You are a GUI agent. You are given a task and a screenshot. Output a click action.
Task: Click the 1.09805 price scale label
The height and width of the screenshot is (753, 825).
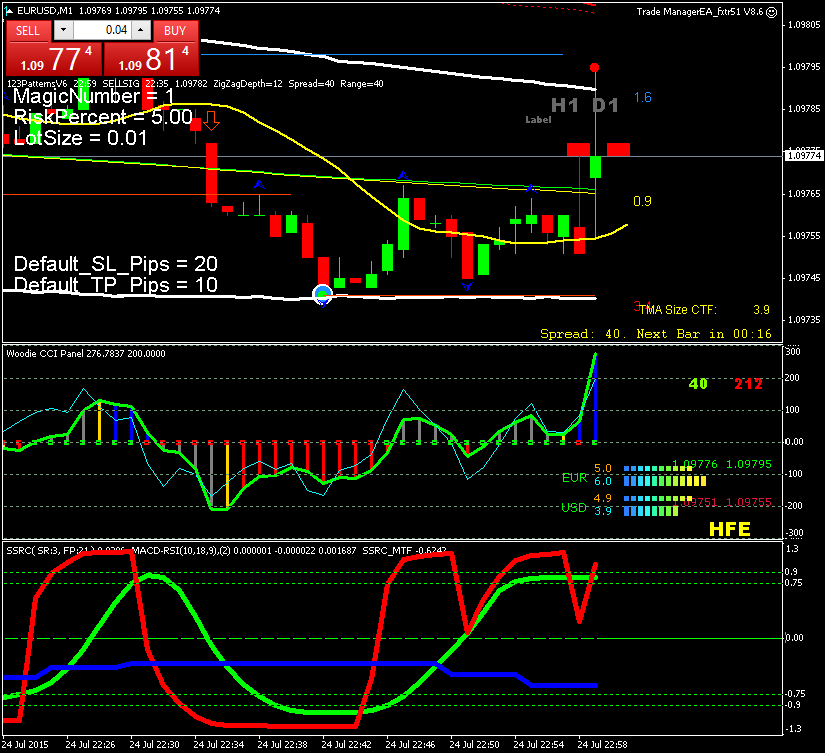[x=804, y=25]
